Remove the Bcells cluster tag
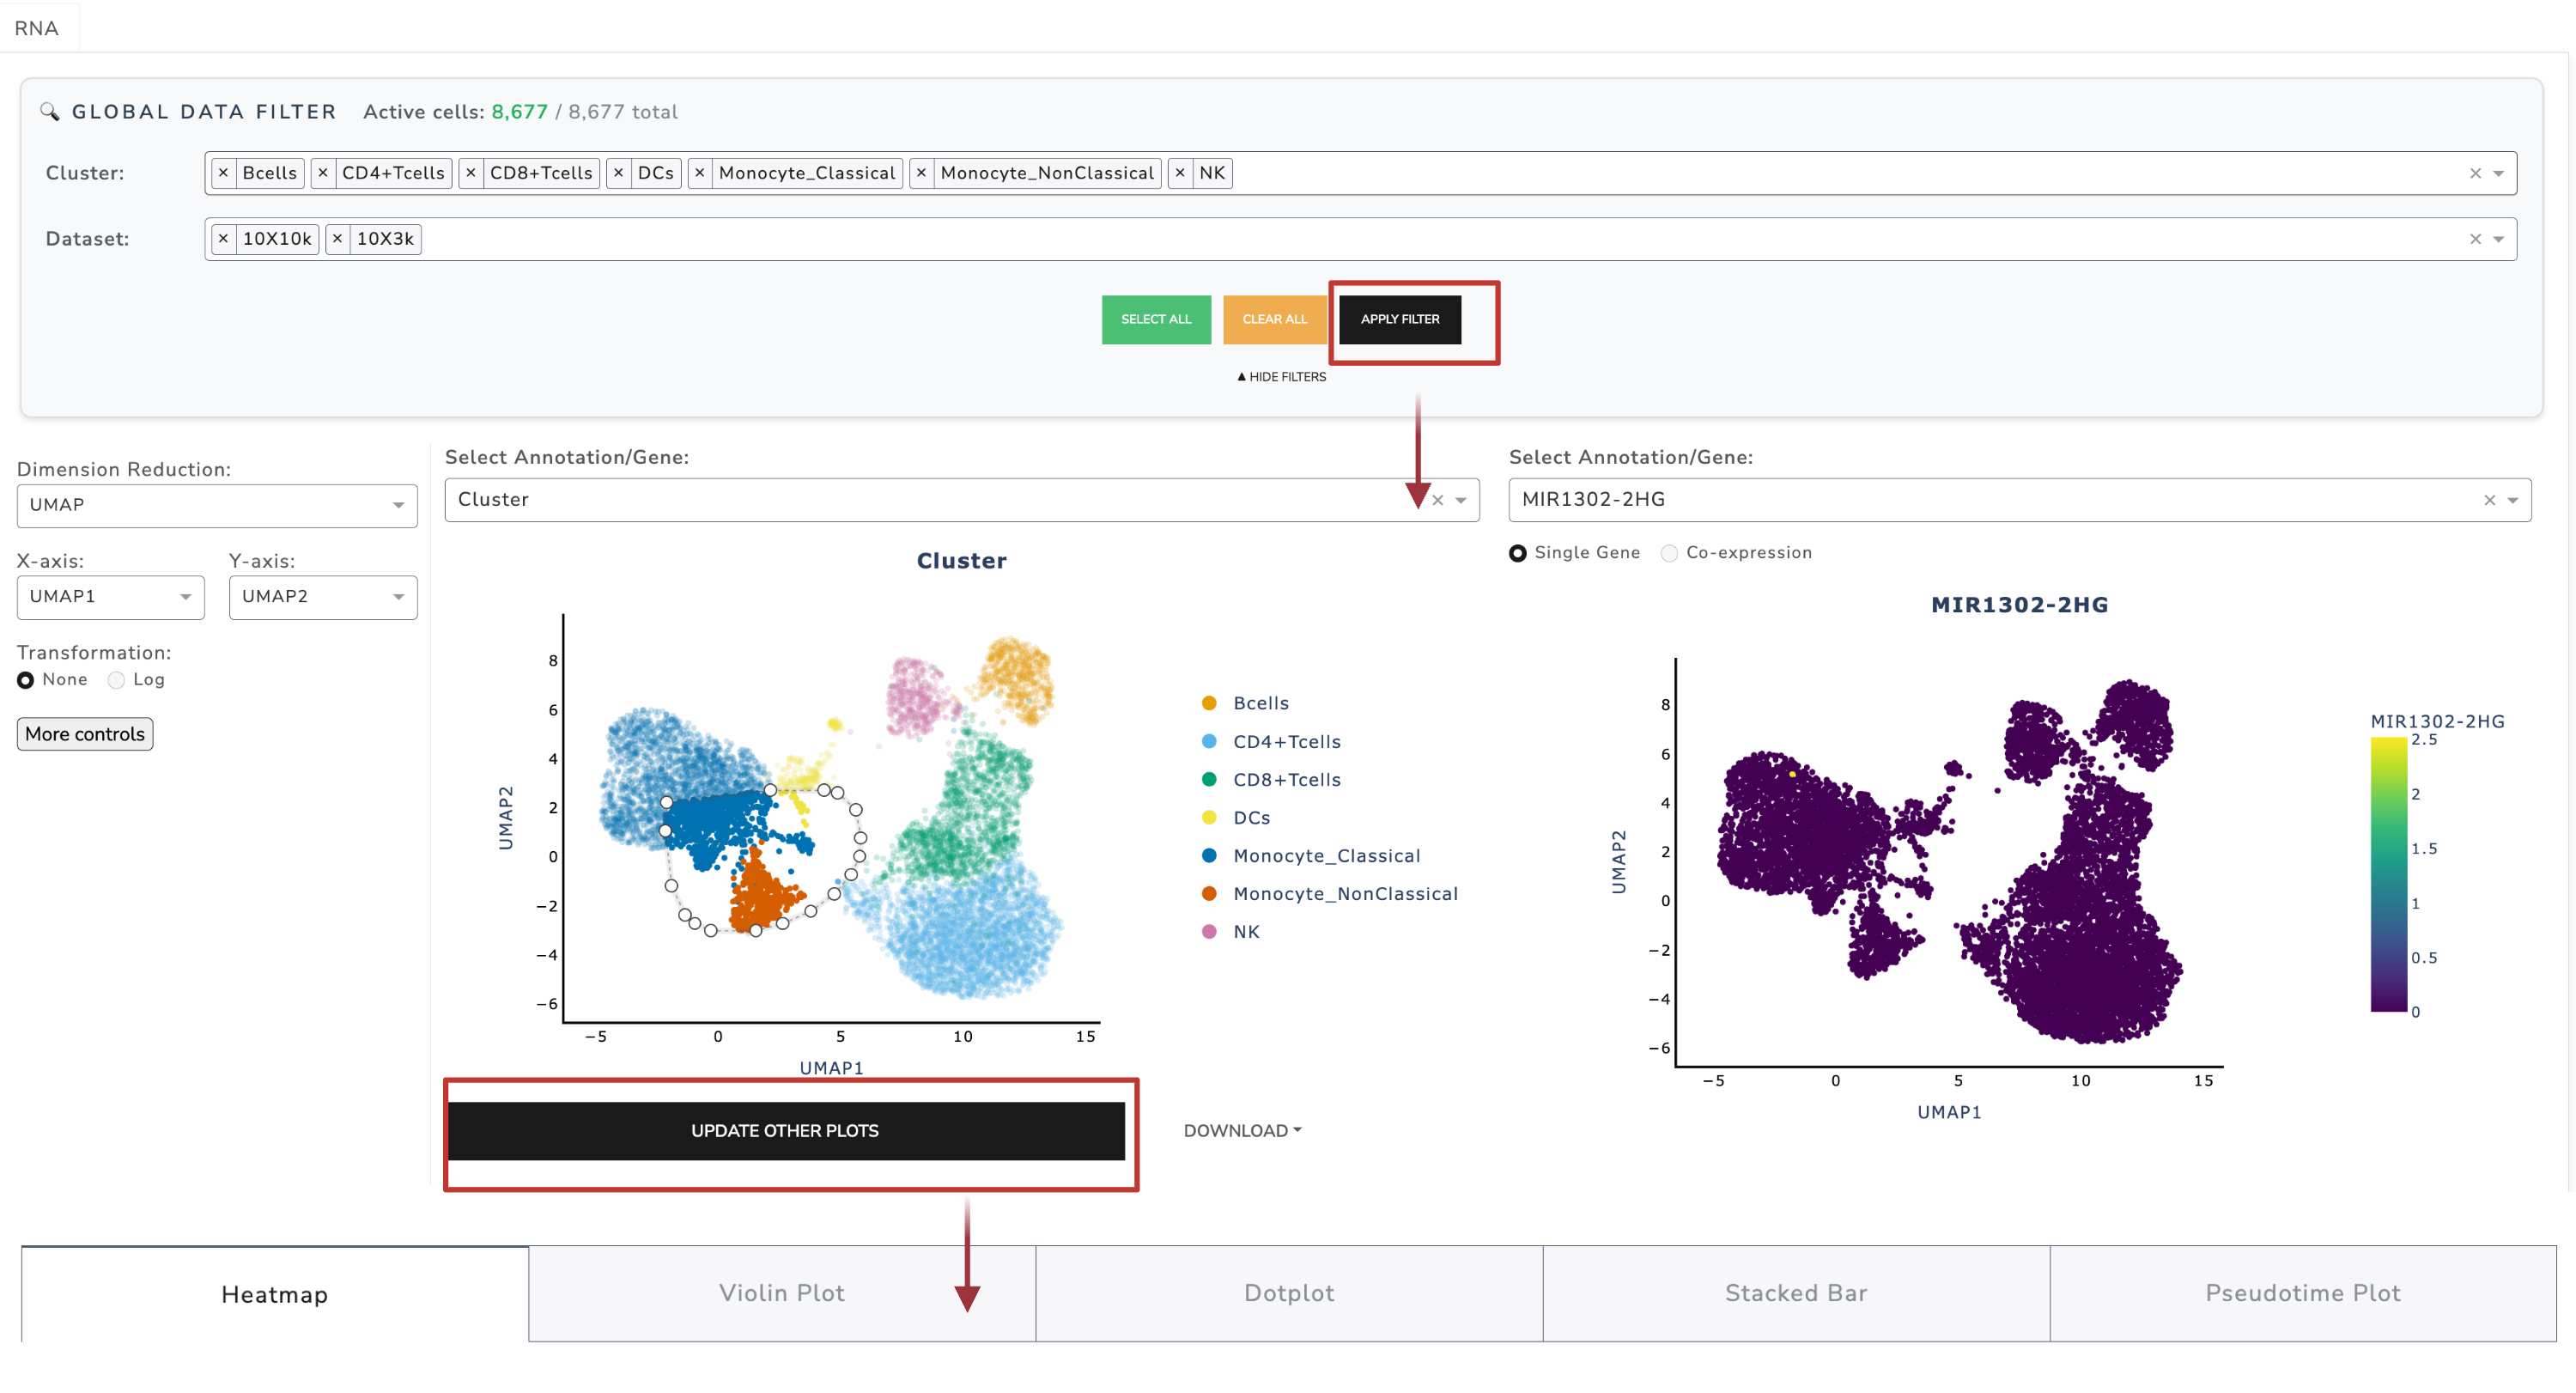Viewport: 2576px width, 1393px height. (x=223, y=173)
